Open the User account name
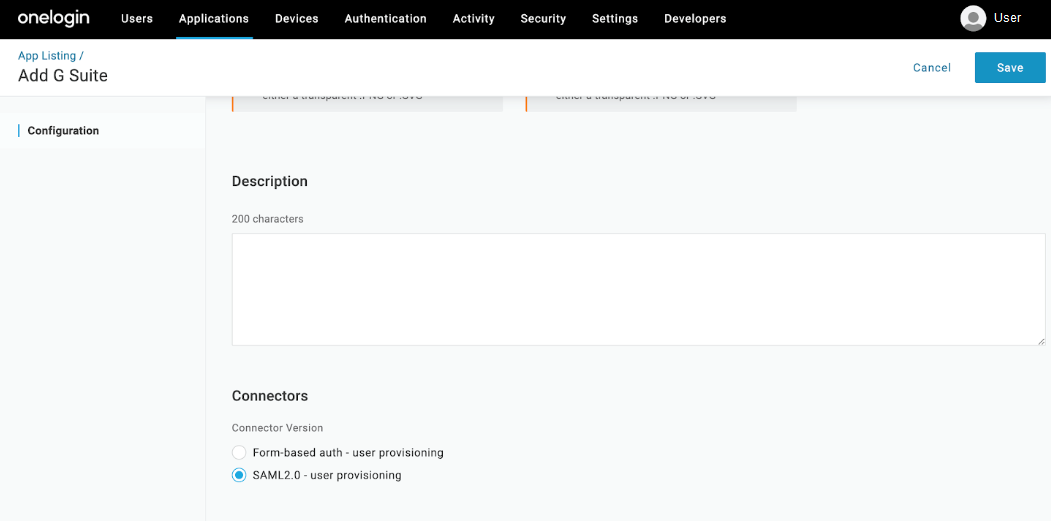 (x=1007, y=18)
